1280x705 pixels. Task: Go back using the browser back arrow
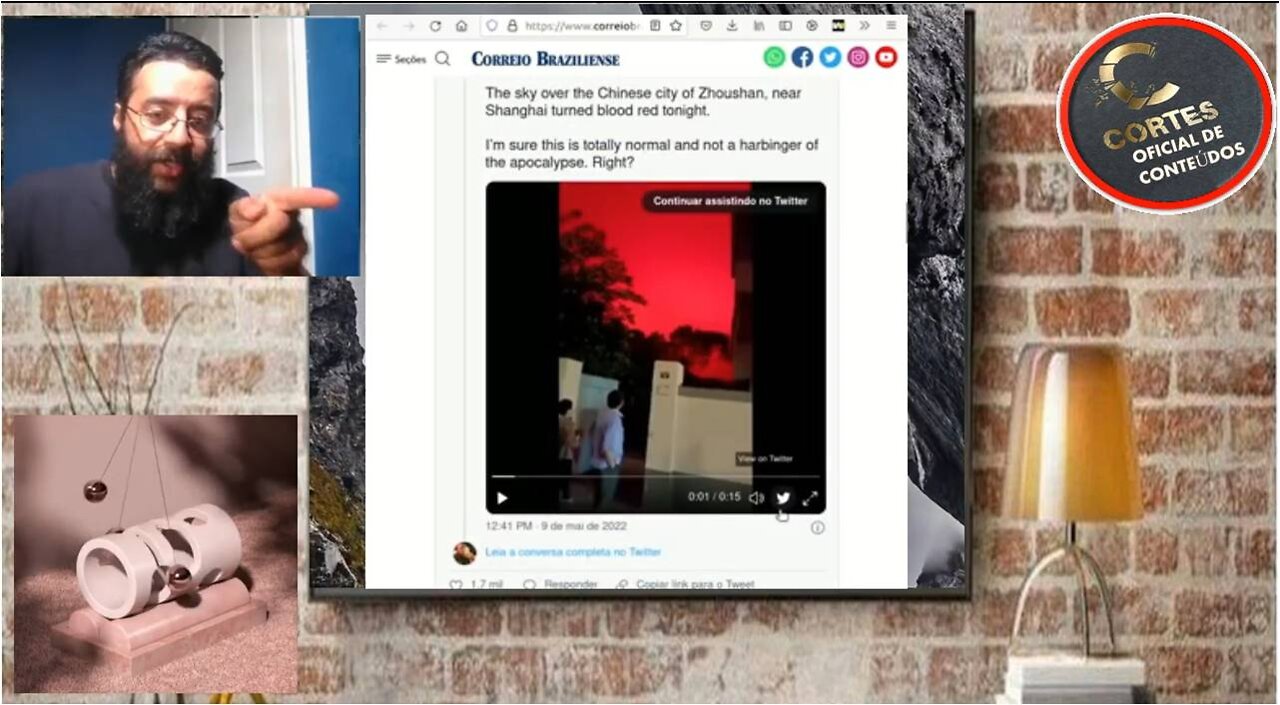tap(381, 26)
